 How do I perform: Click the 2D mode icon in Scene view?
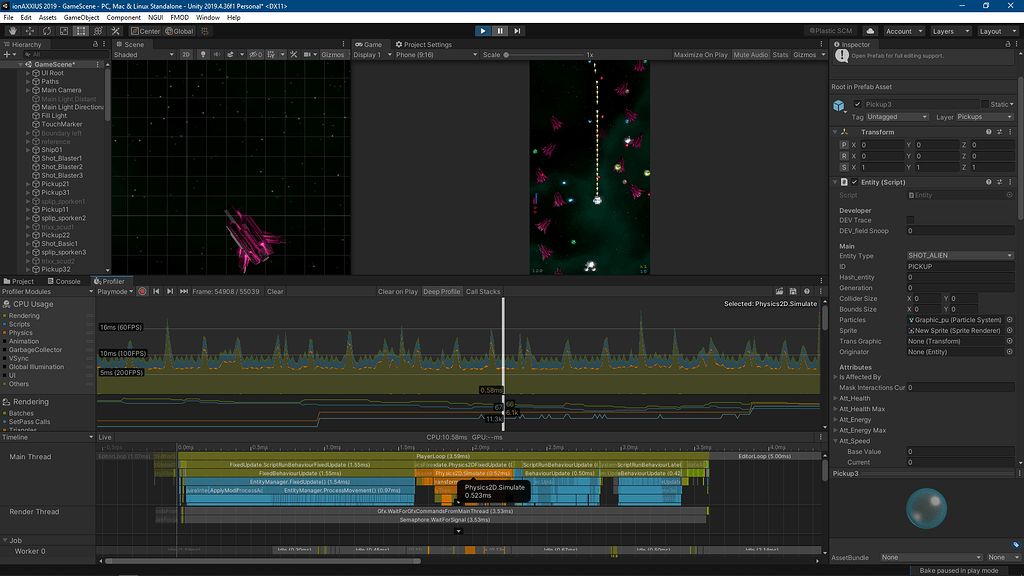187,55
